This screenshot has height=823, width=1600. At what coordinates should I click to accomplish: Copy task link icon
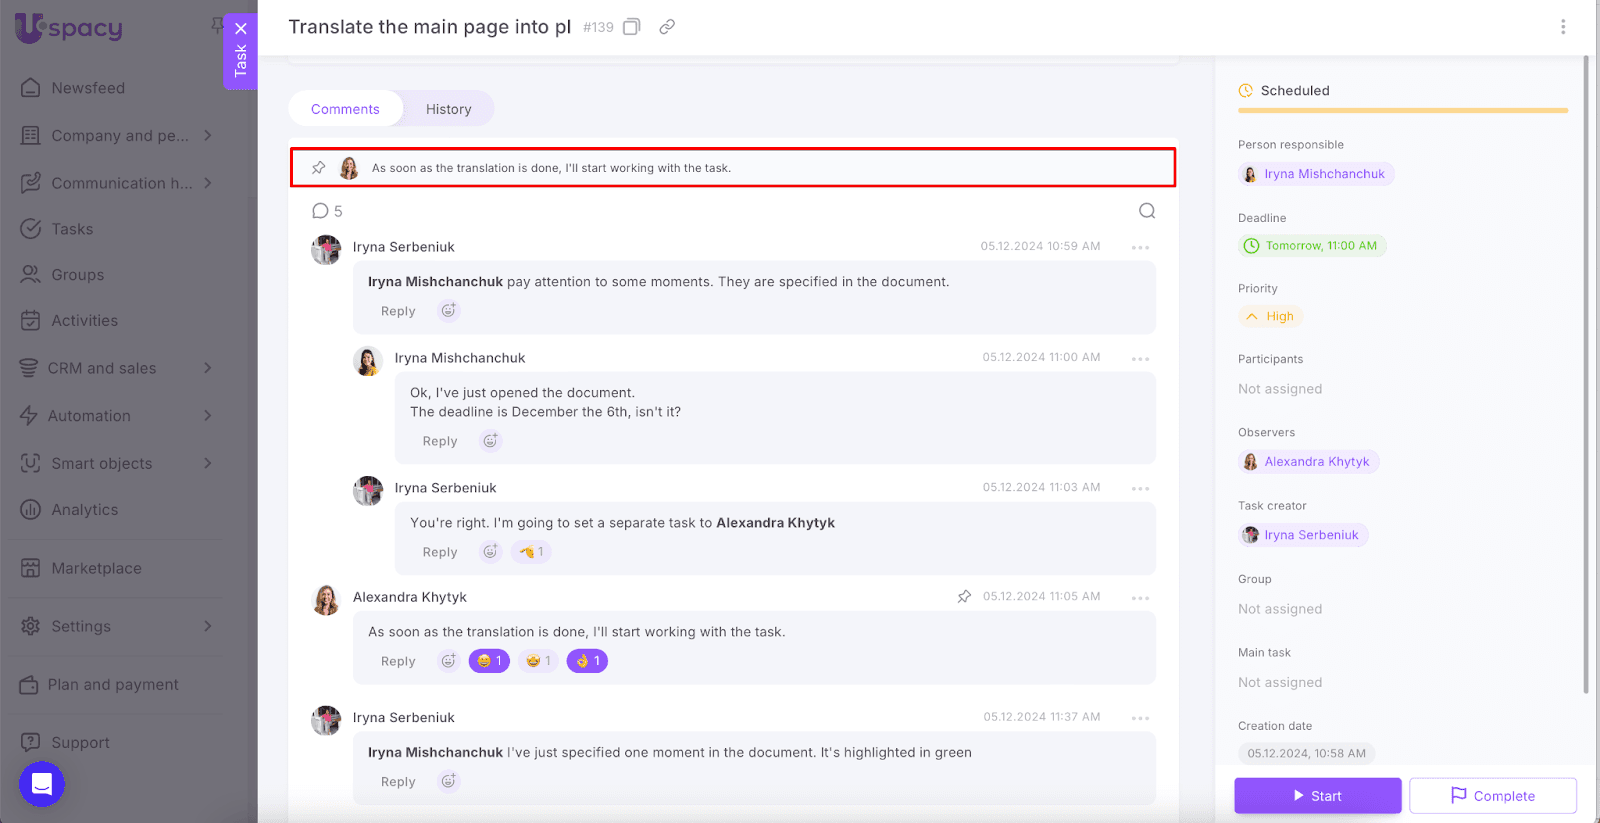[x=667, y=27]
